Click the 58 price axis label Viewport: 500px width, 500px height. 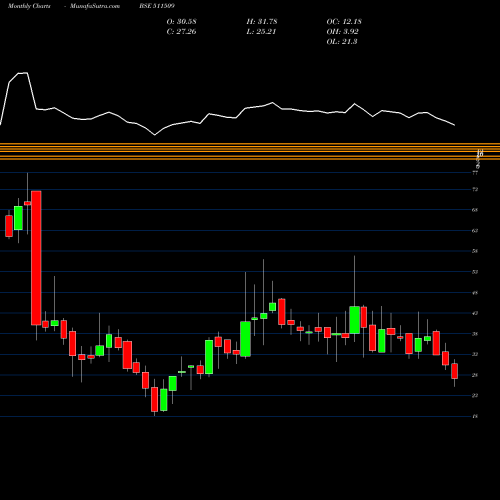click(475, 251)
